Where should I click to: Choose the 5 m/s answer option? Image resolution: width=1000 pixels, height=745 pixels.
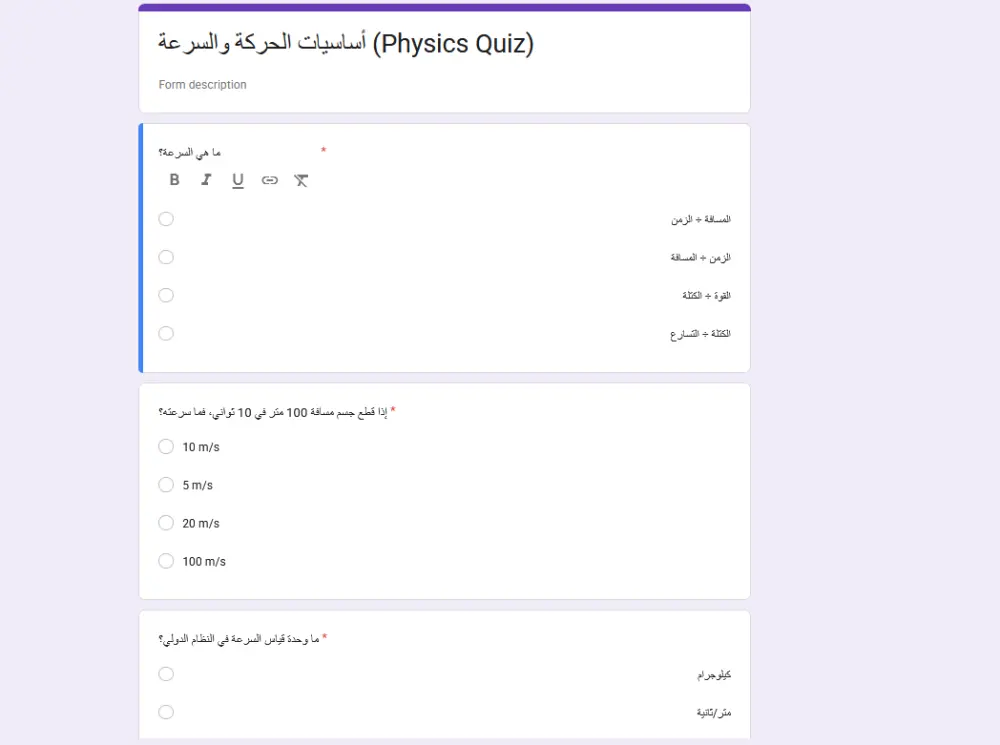(x=166, y=484)
